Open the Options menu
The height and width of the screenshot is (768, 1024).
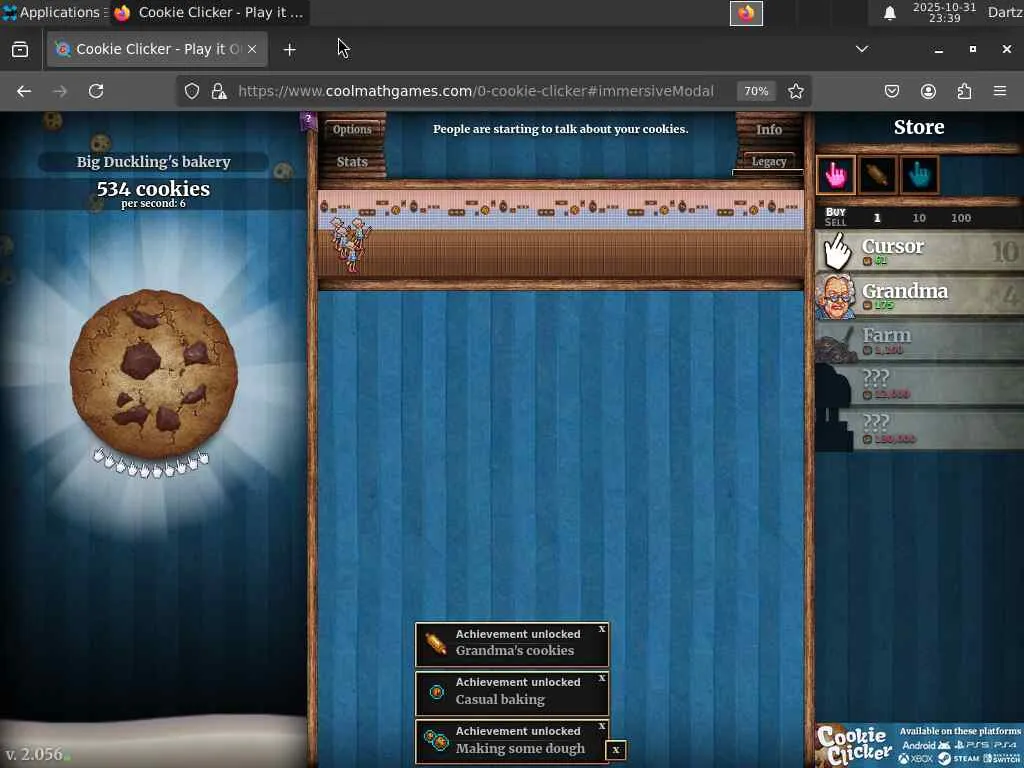click(x=352, y=129)
